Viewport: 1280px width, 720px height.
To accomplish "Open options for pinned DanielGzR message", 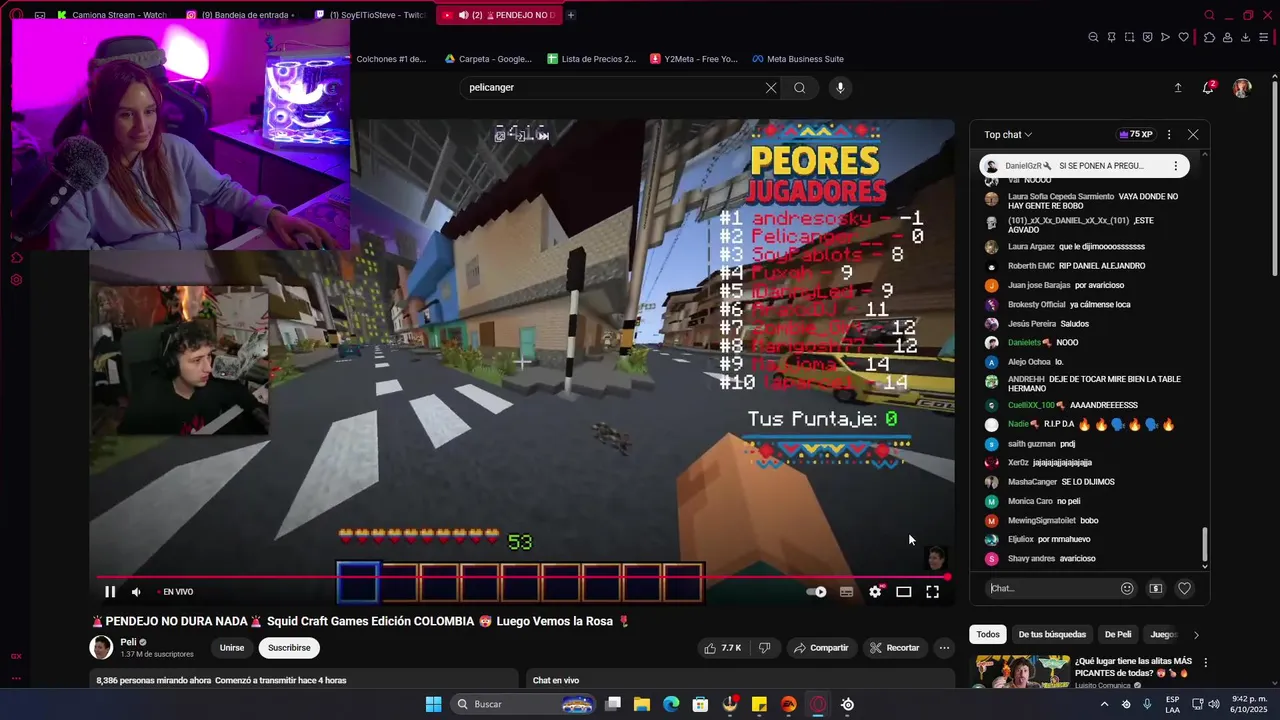I will point(1176,166).
